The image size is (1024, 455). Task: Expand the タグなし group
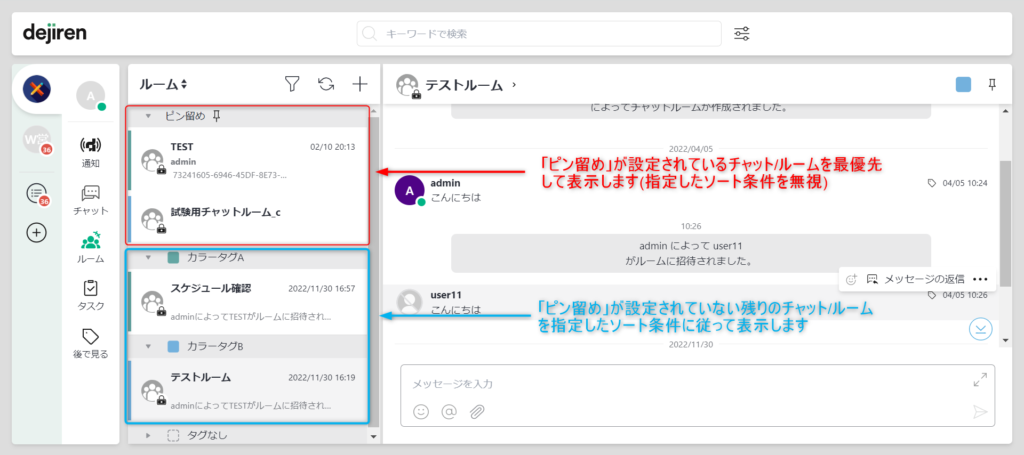148,435
